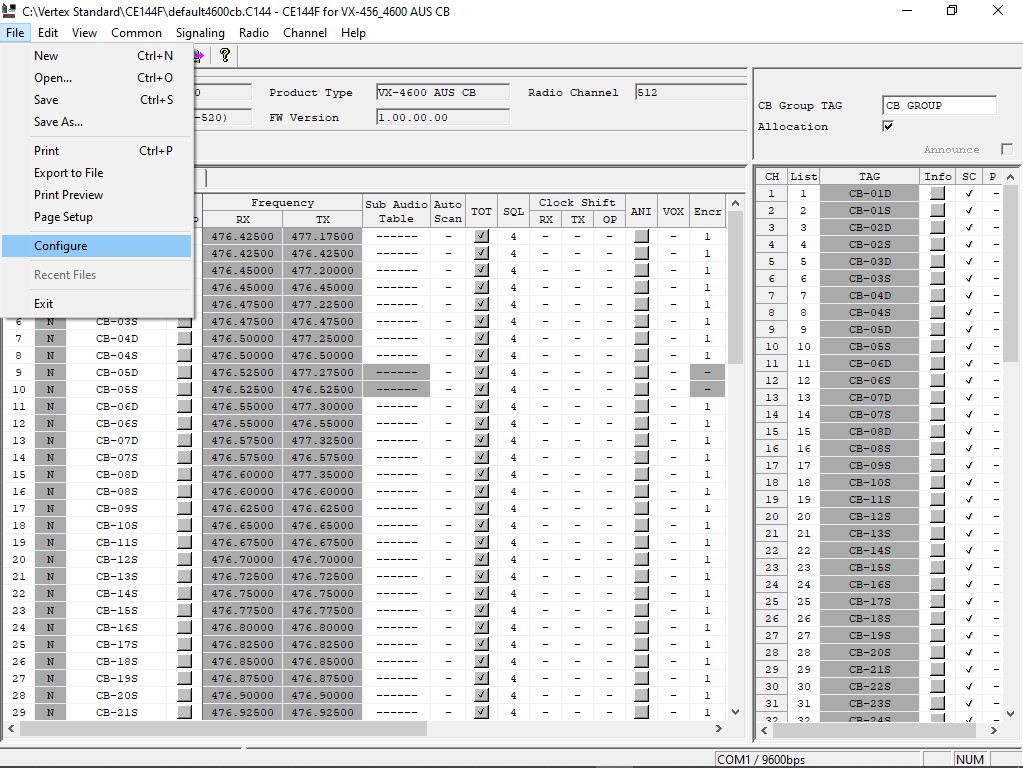
Task: Toggle SC checkmark for CH 16 in group list
Action: click(969, 448)
